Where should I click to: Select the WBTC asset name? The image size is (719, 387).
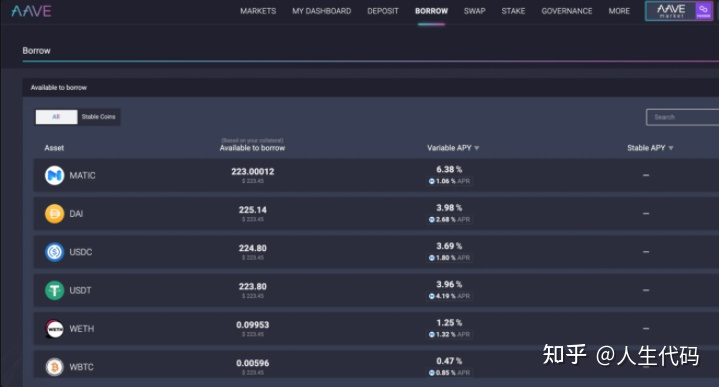[x=82, y=367]
